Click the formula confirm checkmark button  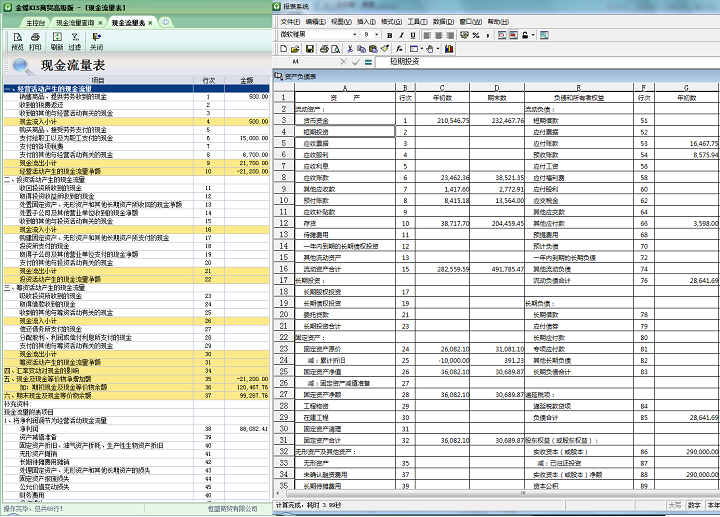(354, 61)
